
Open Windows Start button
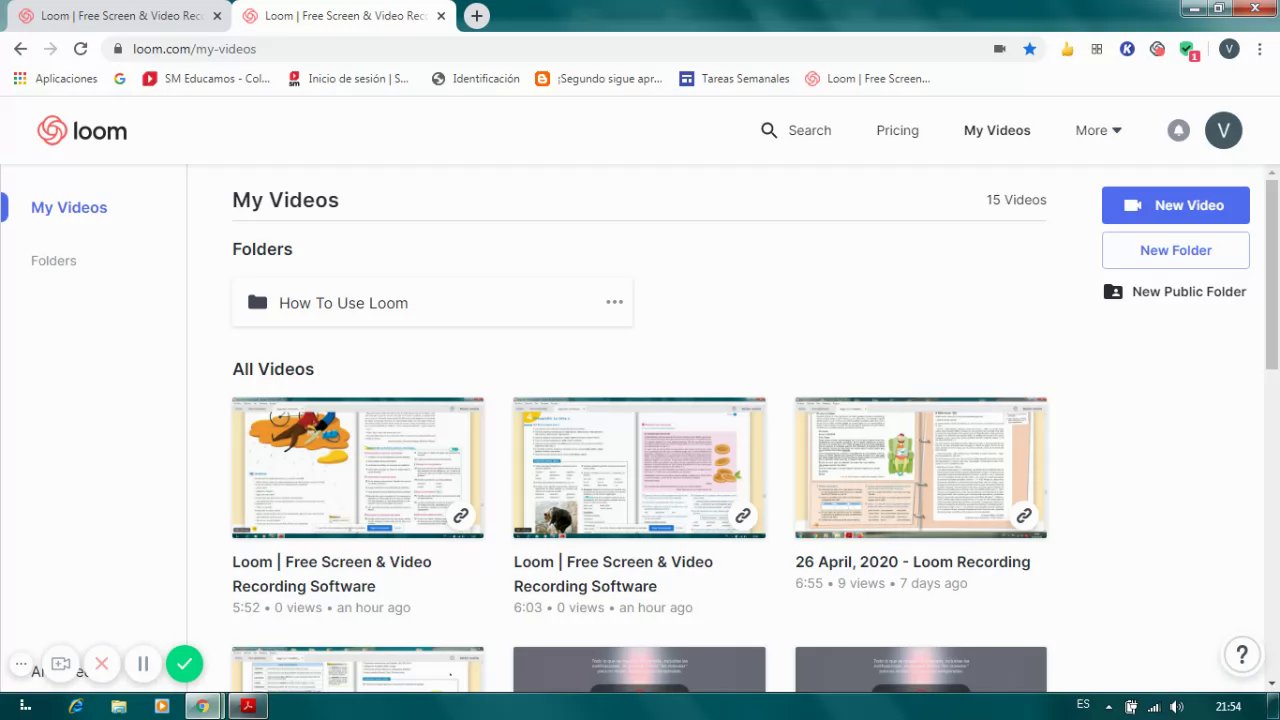(x=25, y=706)
